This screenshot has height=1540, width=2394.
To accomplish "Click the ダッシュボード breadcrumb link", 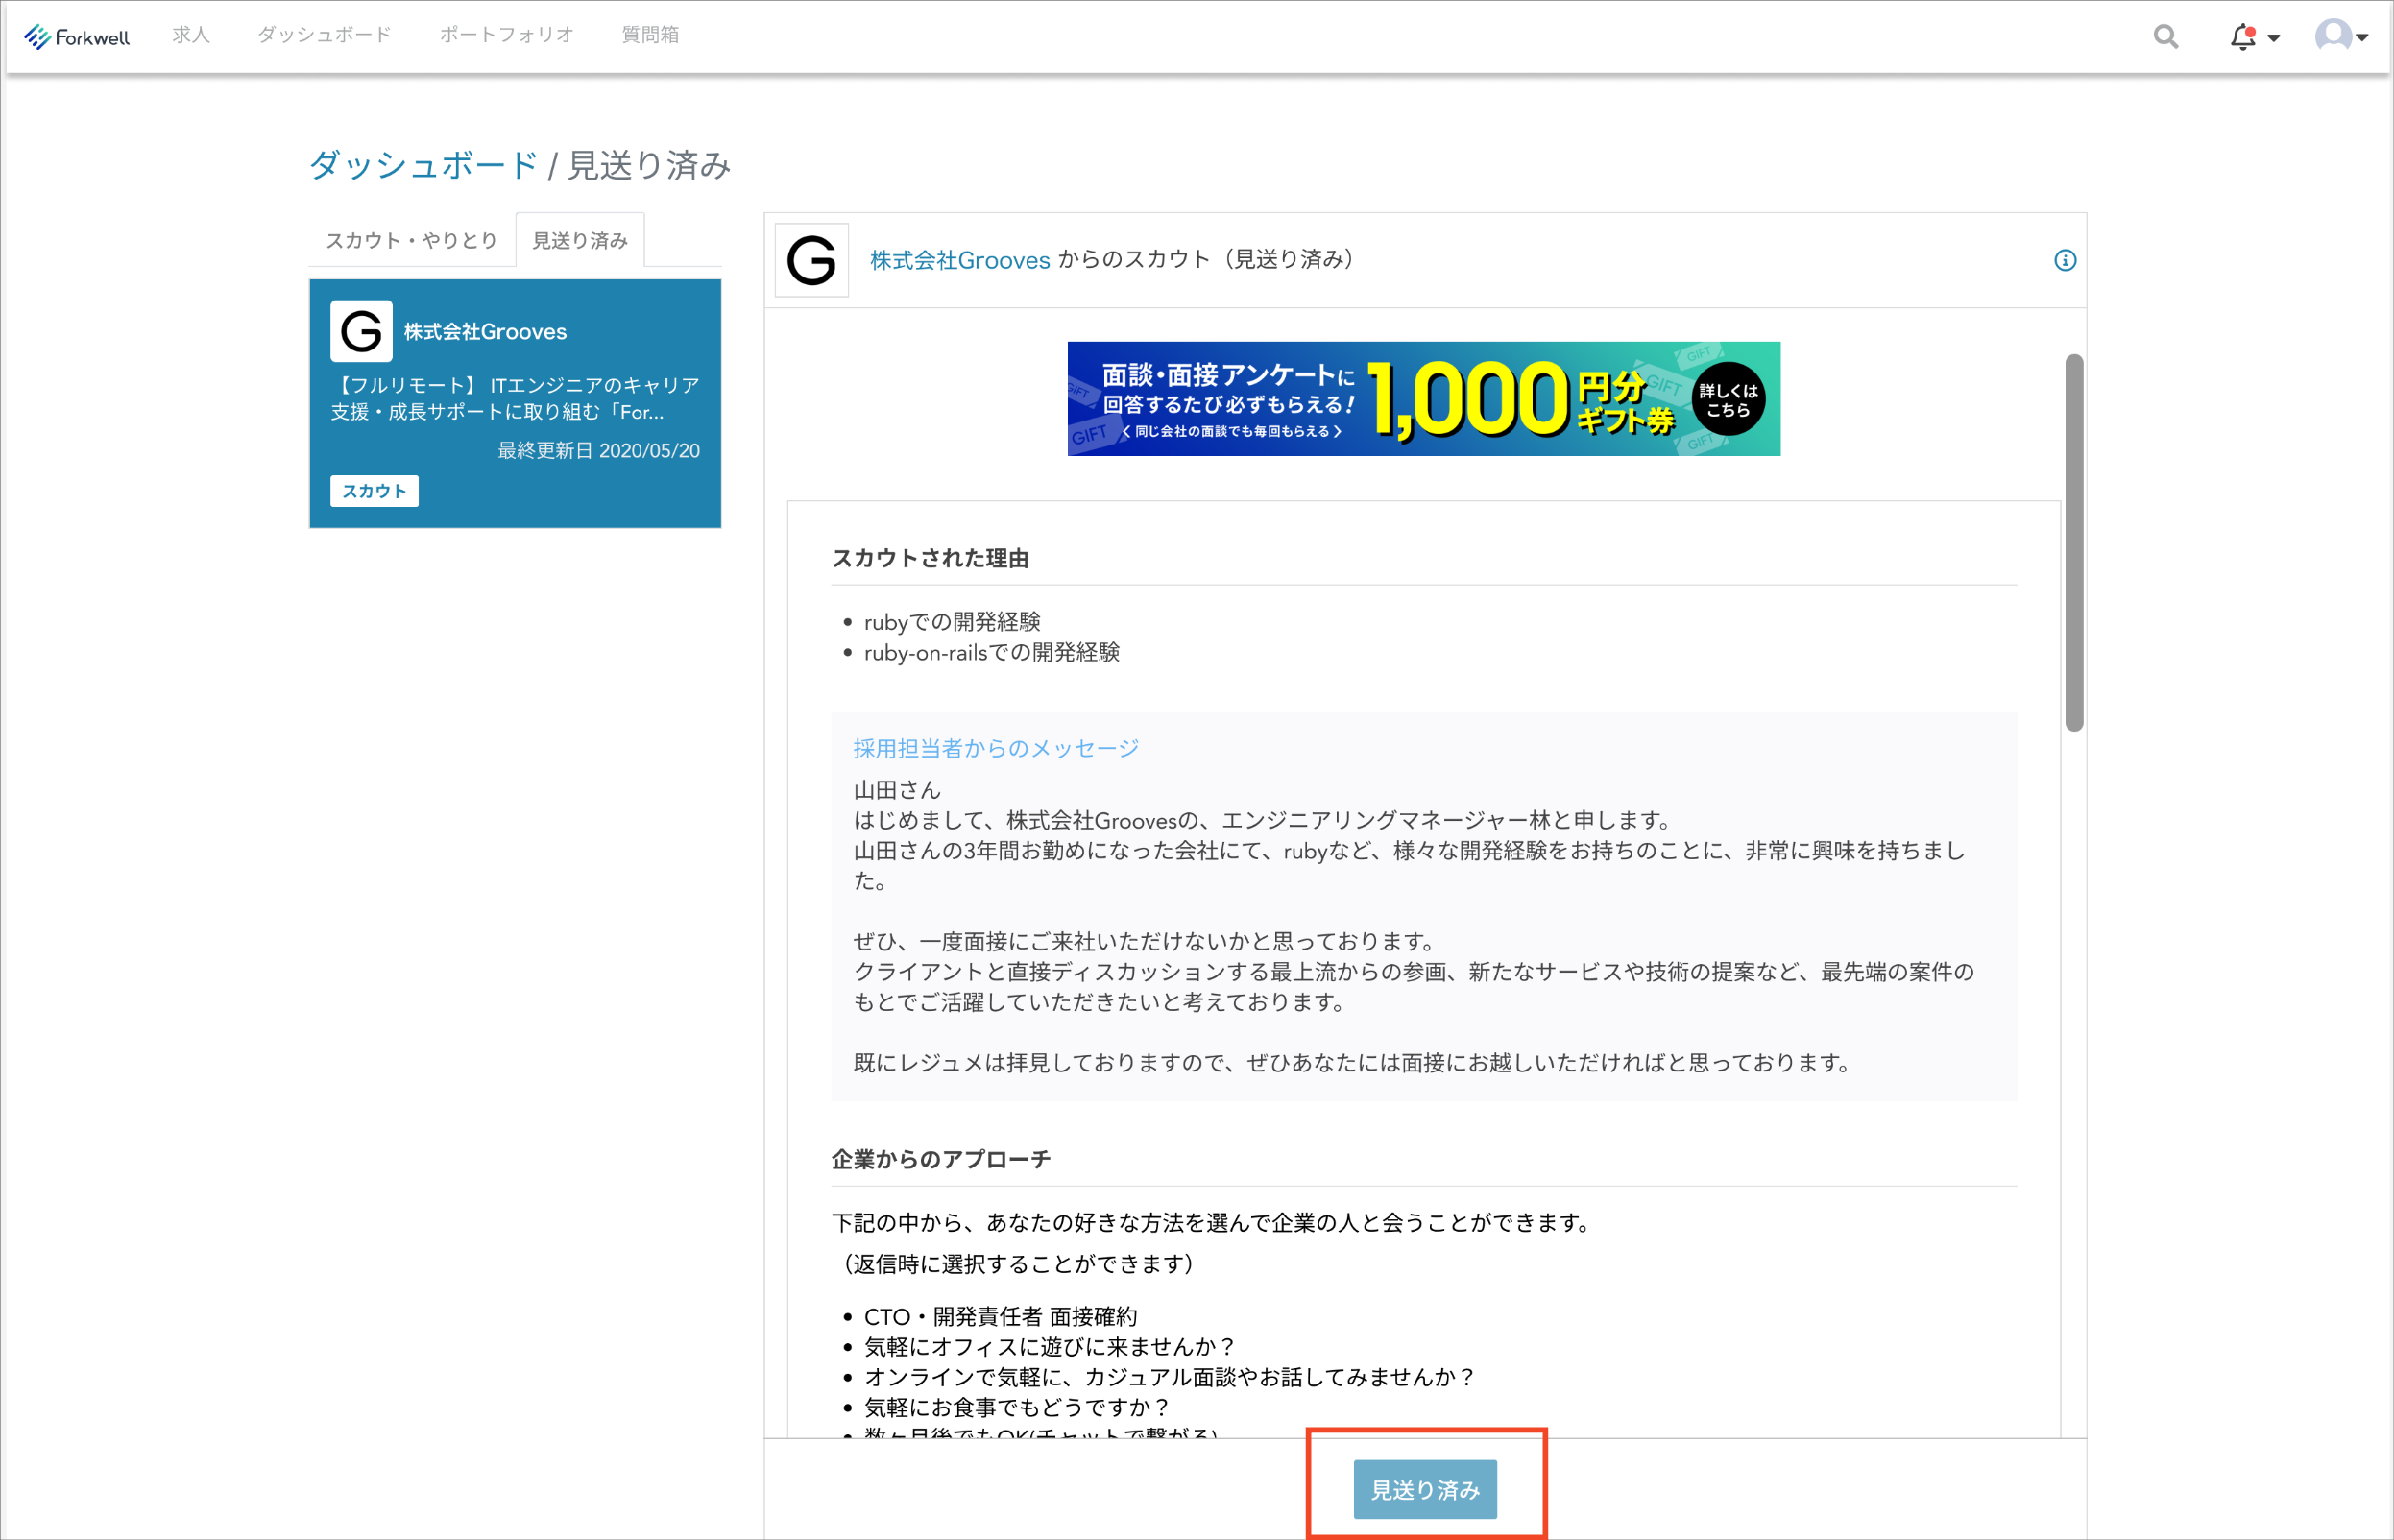I will pos(424,165).
